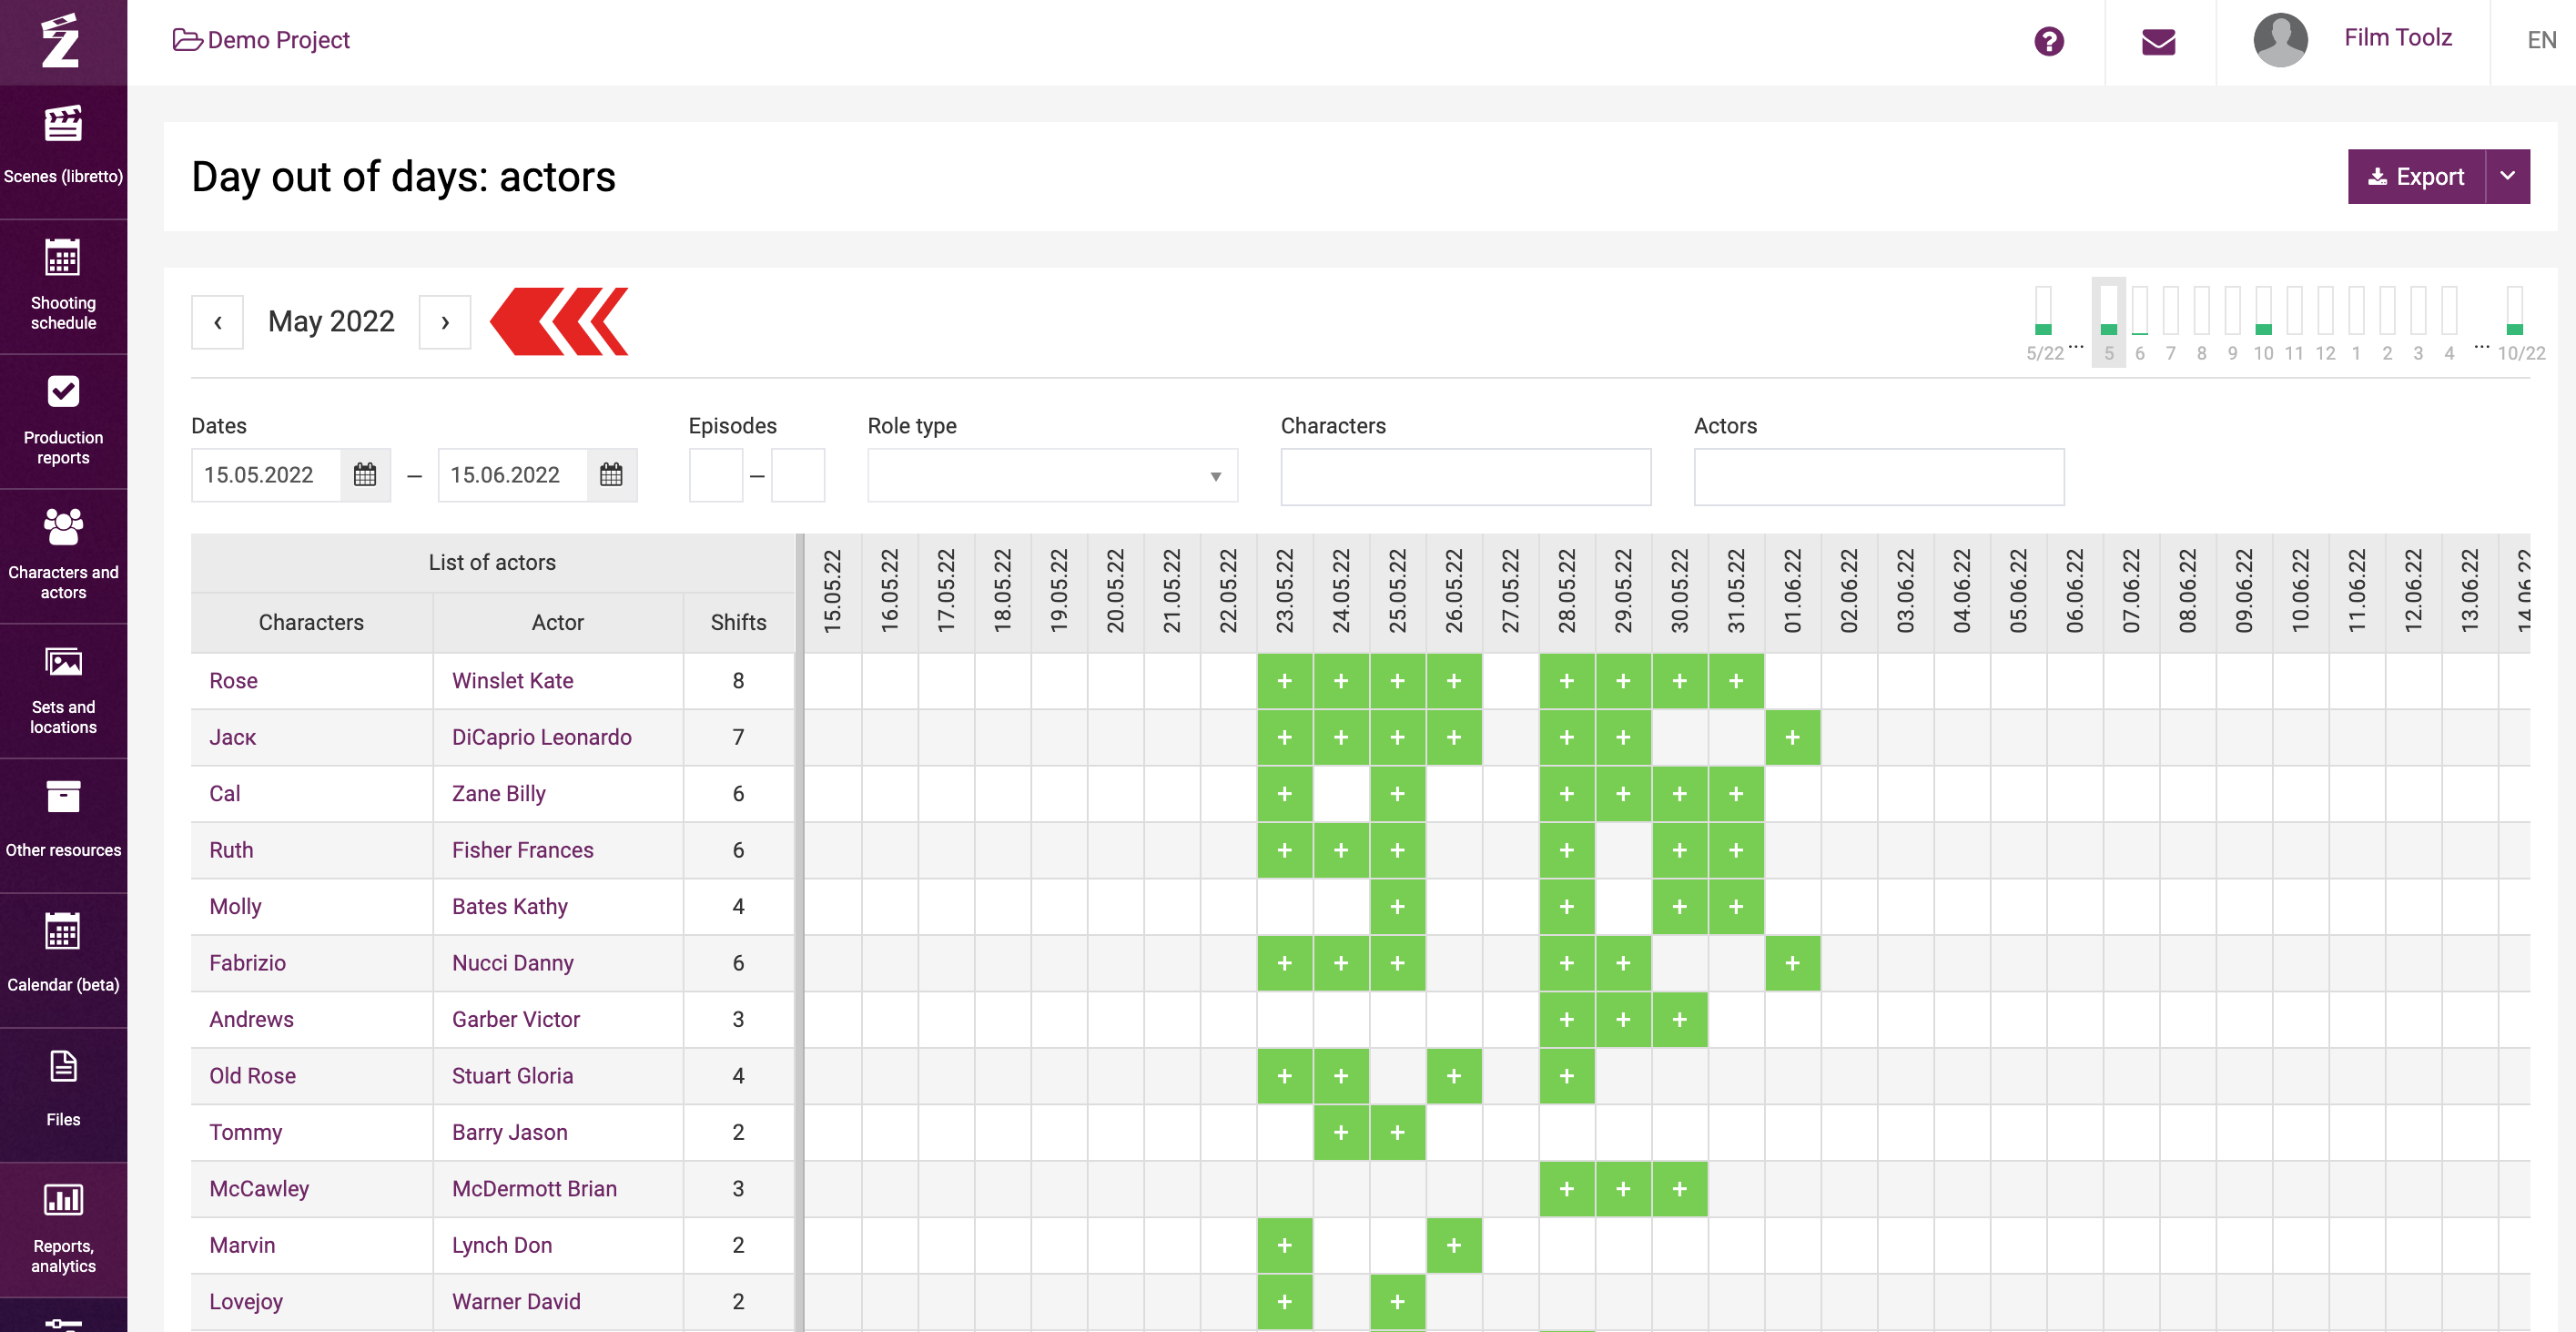The height and width of the screenshot is (1332, 2576).
Task: Select month 10 in the timeline mini-chart
Action: (2262, 323)
